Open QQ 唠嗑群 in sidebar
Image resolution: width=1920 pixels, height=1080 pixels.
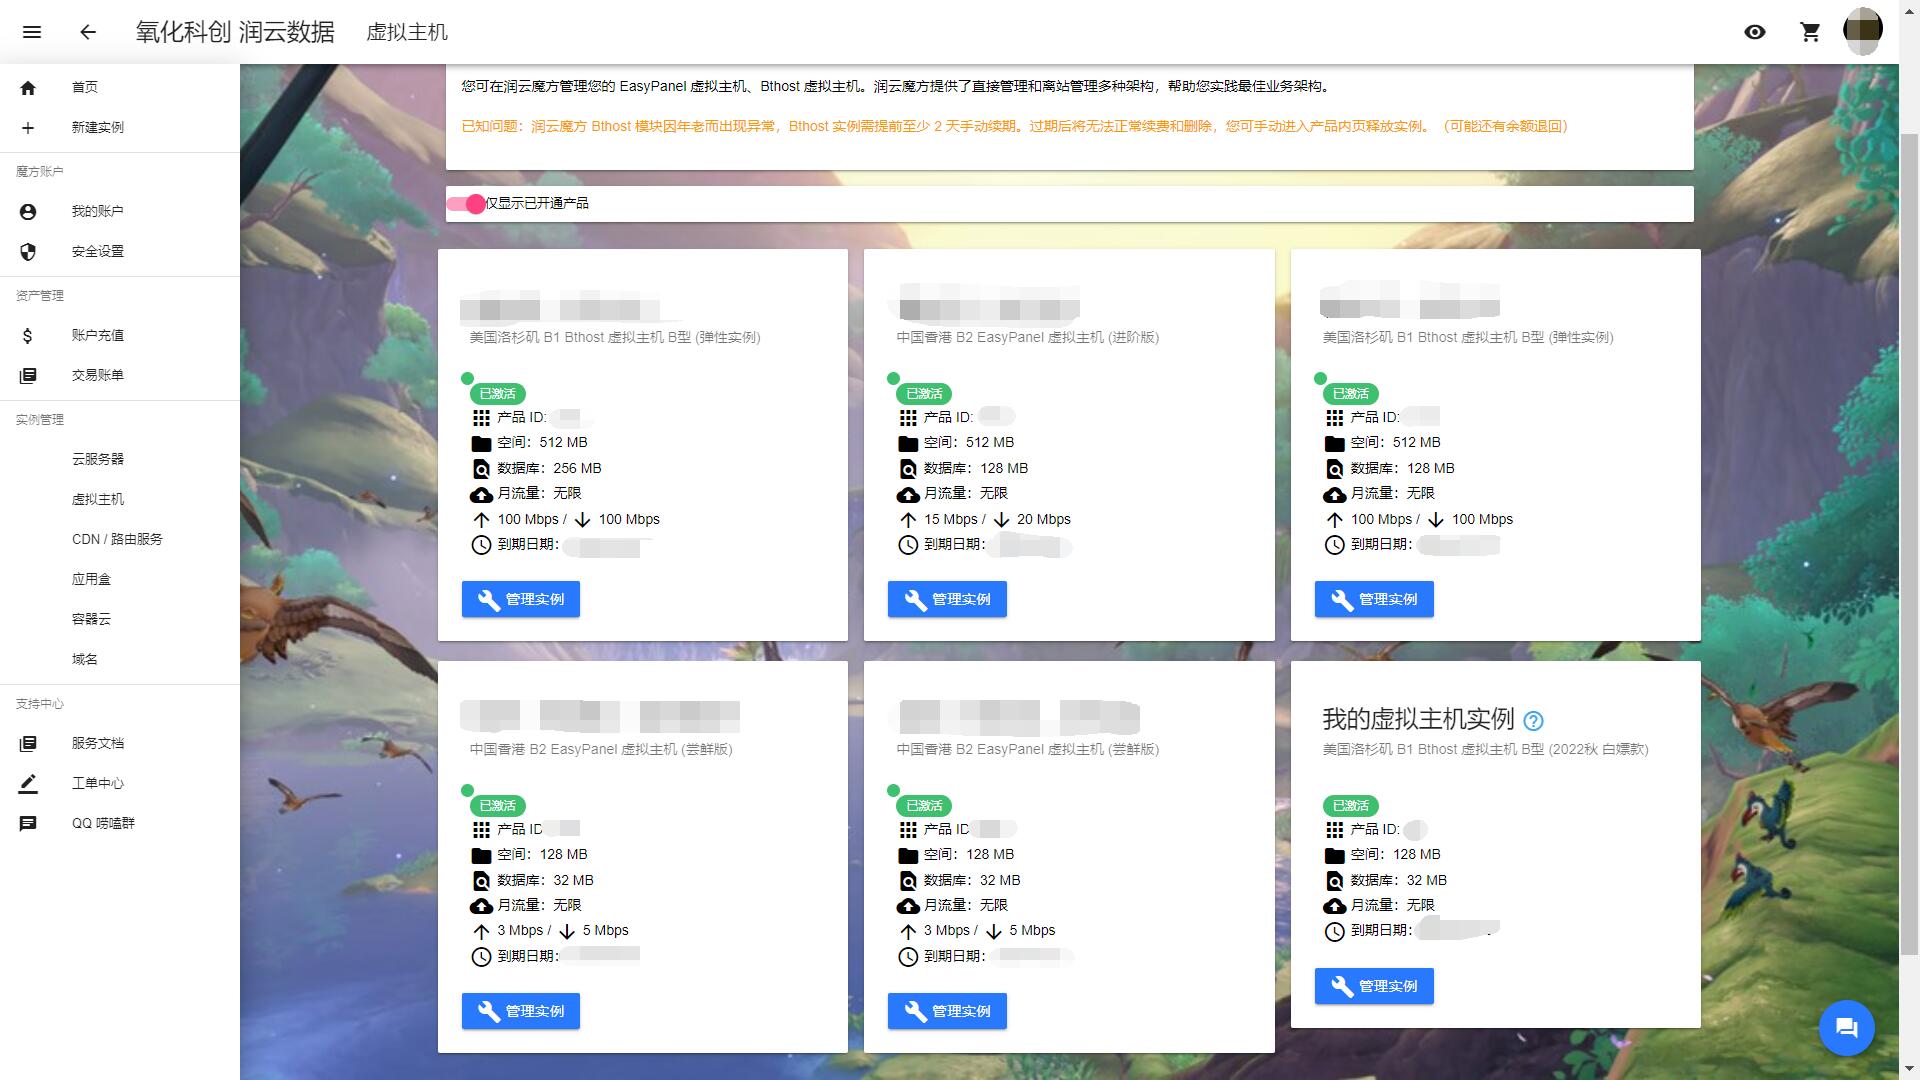[120, 824]
